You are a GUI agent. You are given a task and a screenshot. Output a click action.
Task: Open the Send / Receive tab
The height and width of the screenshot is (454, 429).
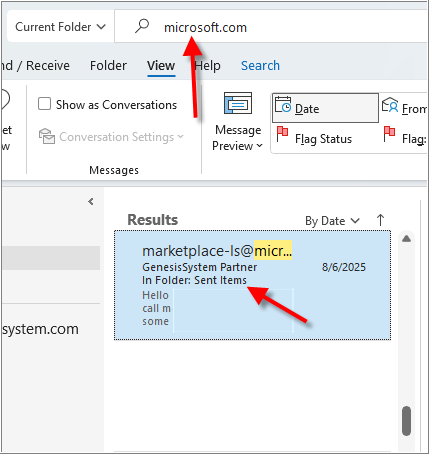click(35, 65)
